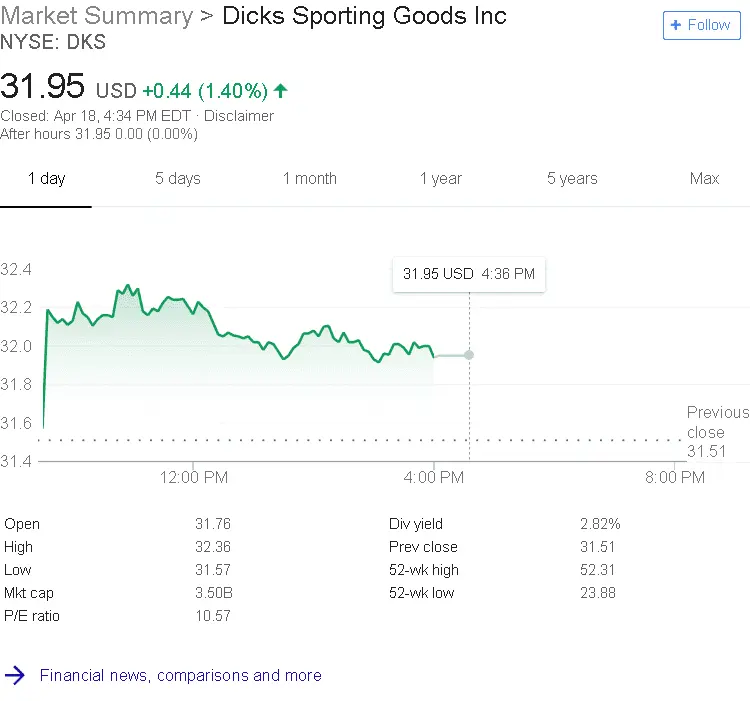The height and width of the screenshot is (701, 750).
Task: Open the 1 month chart tab
Action: 309,179
